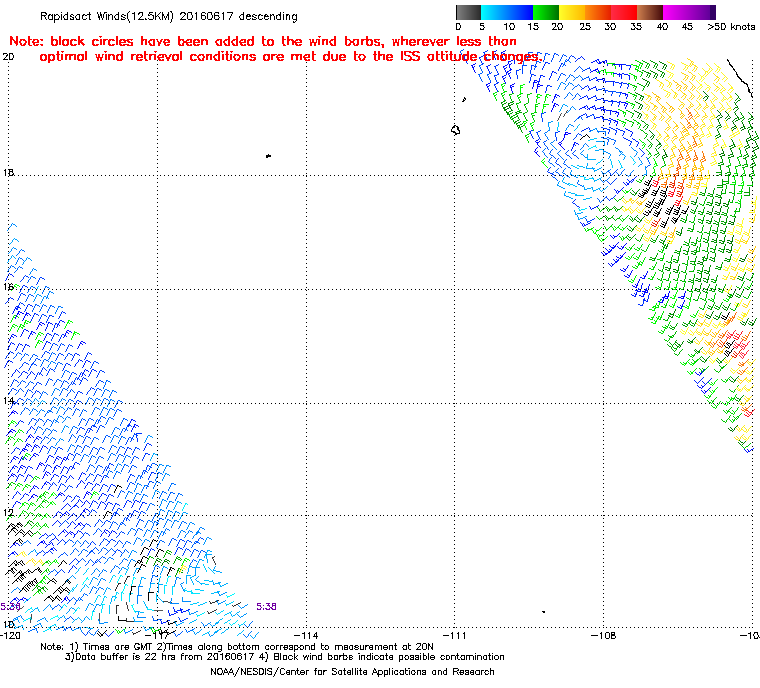Click the '>50 knots' legend label
The height and width of the screenshot is (688, 760).
coord(731,27)
